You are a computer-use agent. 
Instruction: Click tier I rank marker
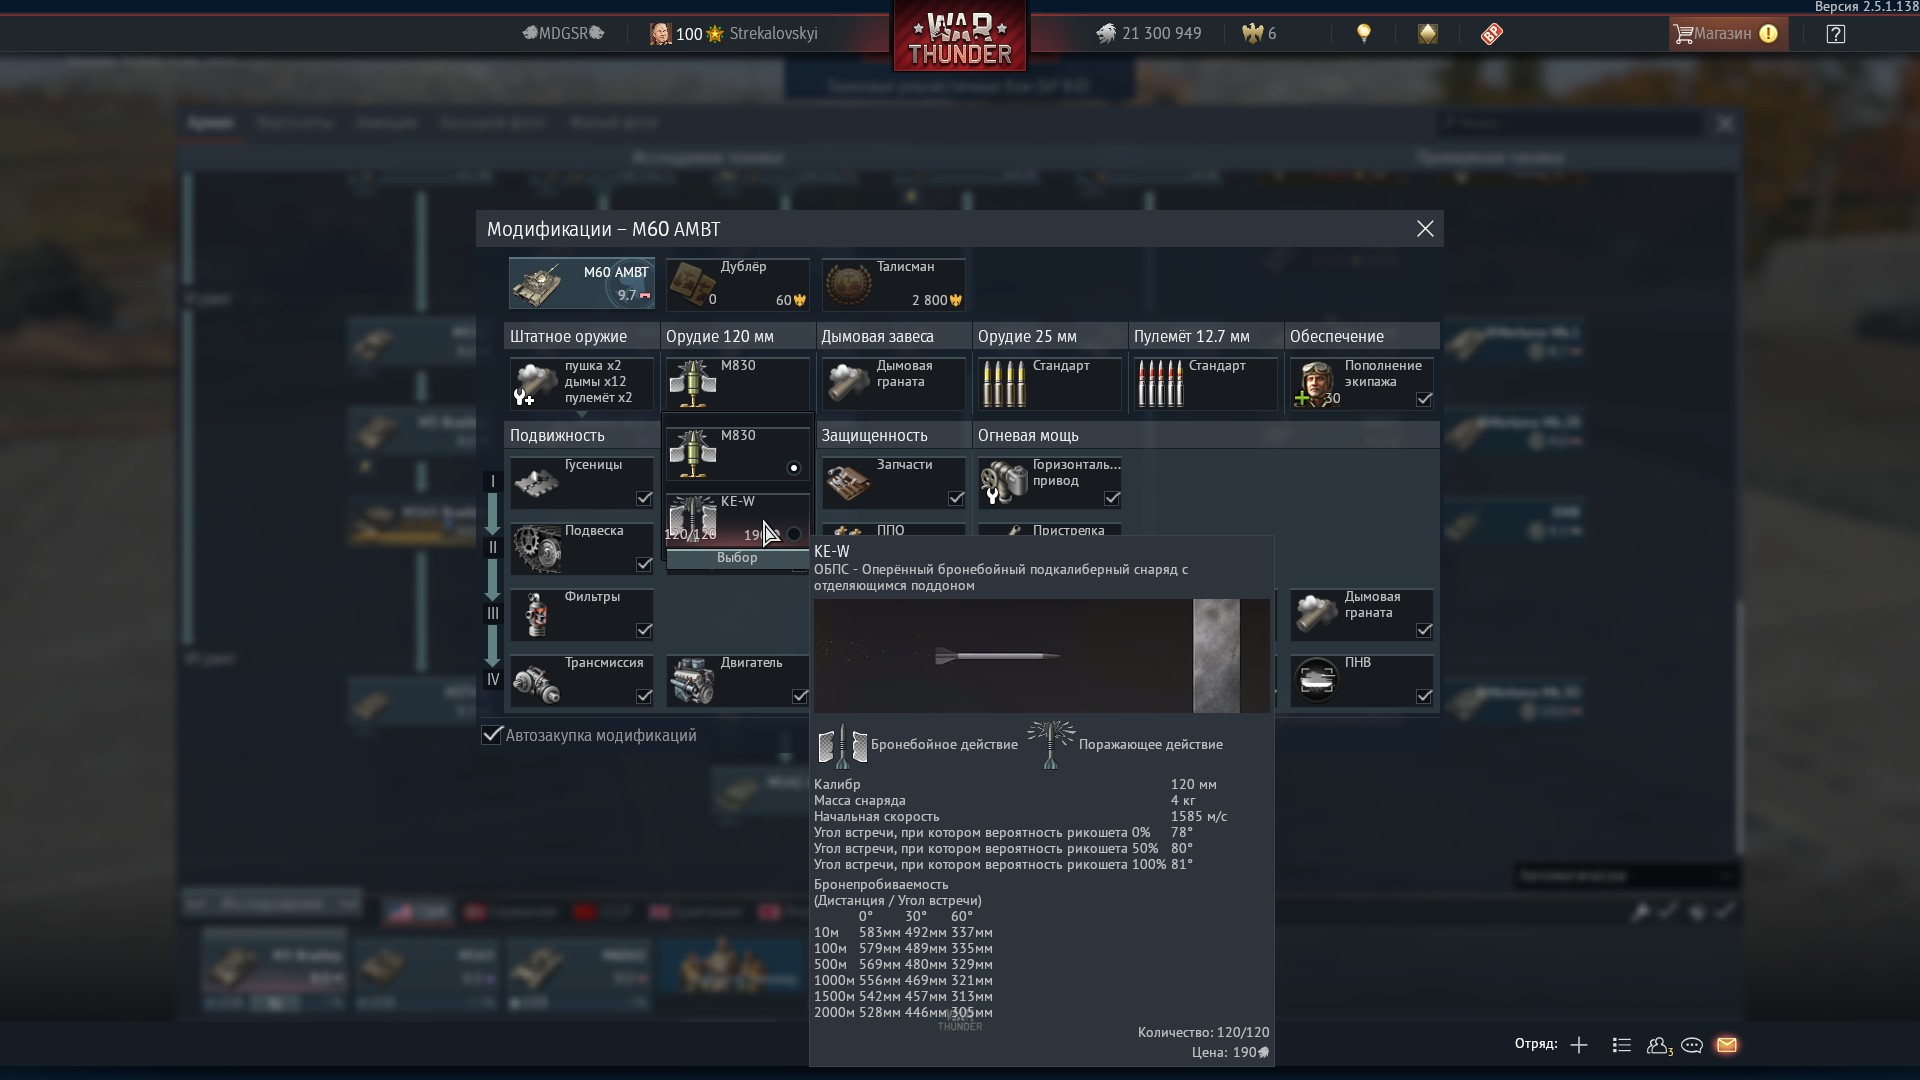(x=492, y=482)
